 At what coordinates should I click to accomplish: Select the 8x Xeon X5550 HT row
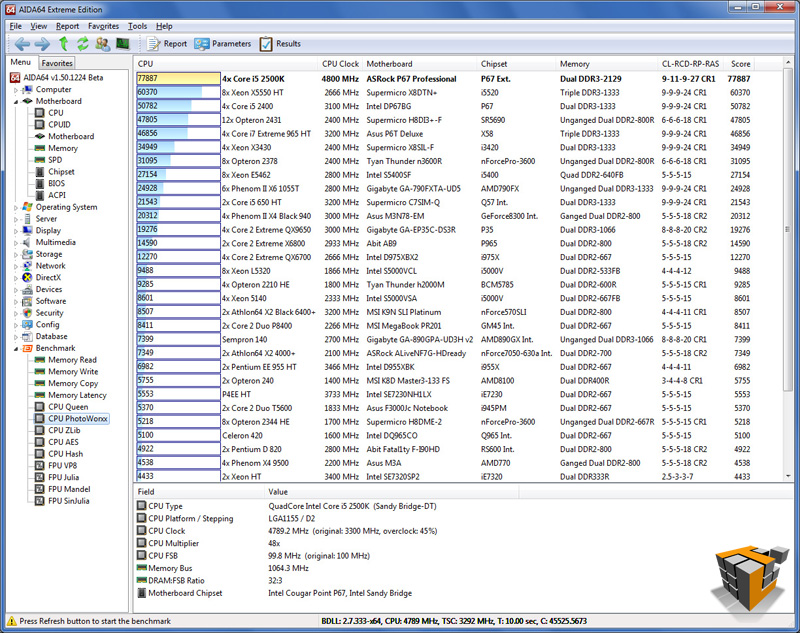[444, 93]
